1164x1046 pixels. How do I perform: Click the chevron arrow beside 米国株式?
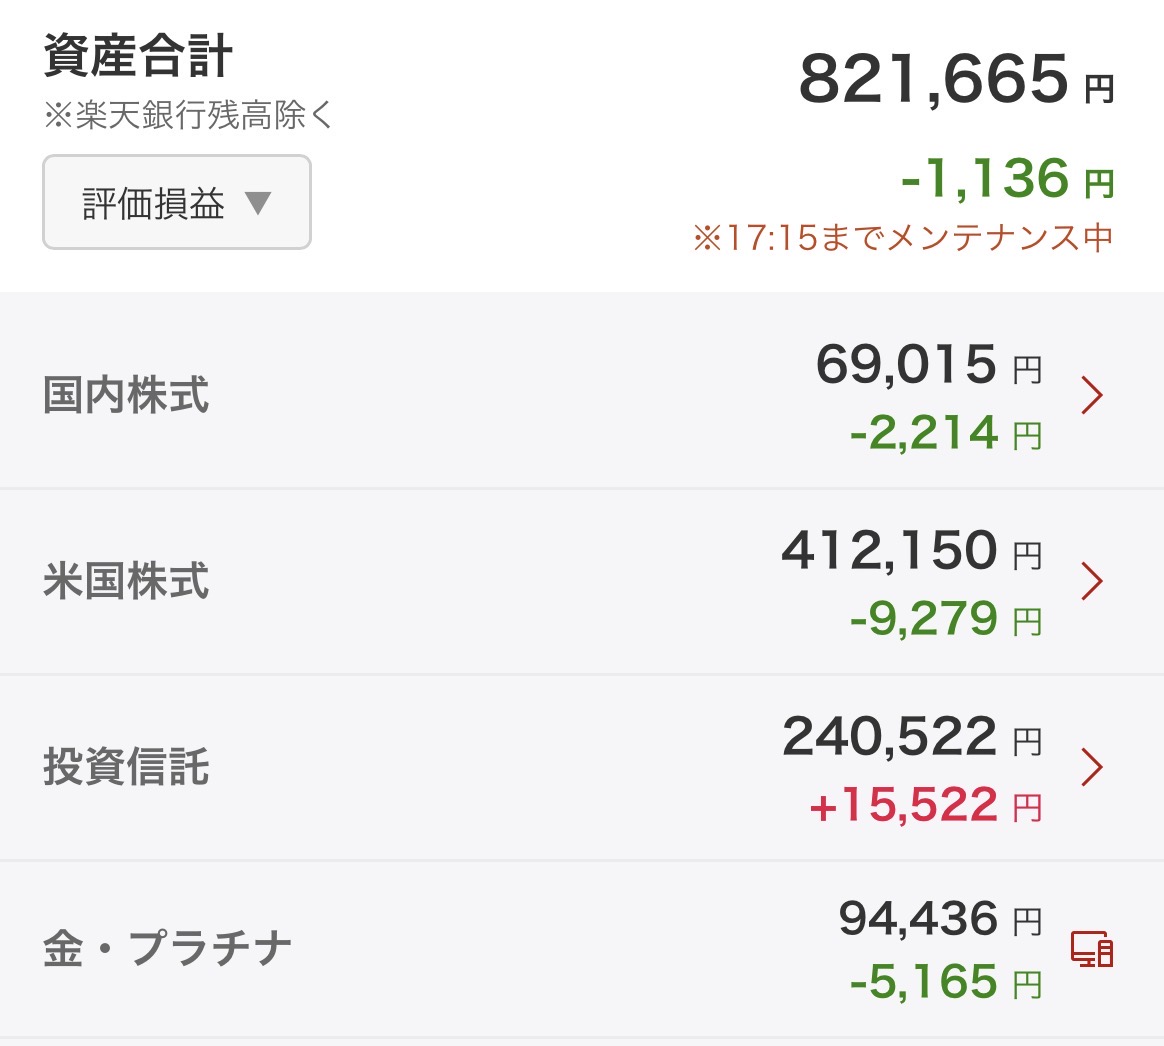point(1092,581)
